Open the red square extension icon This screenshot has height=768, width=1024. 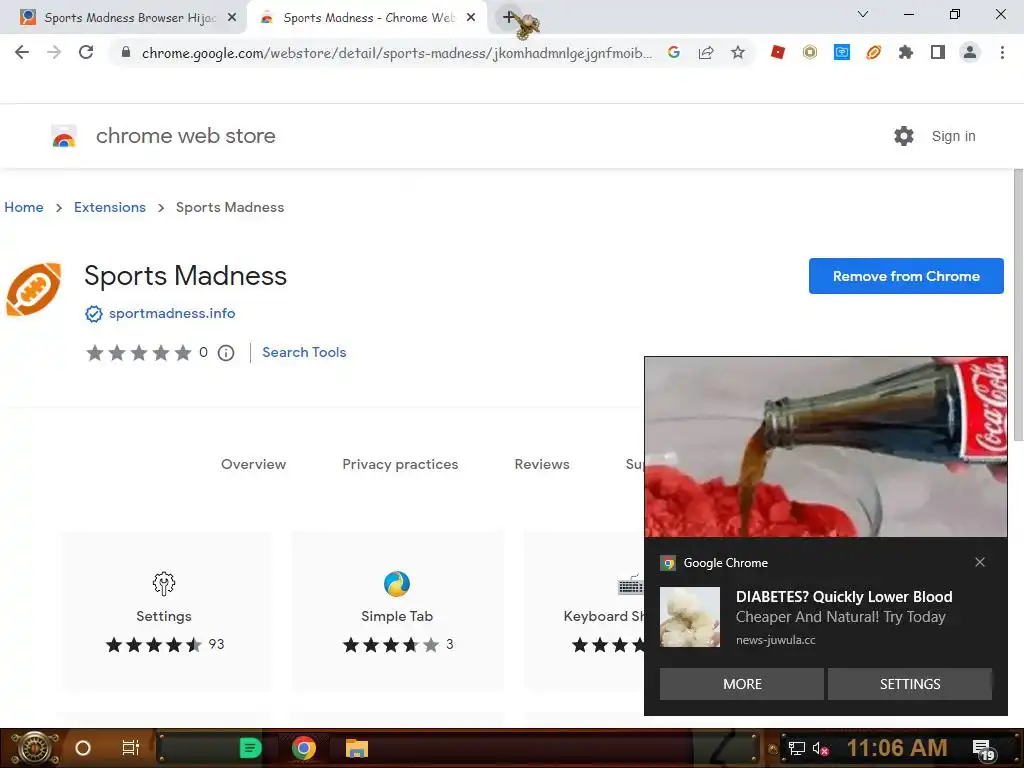778,52
